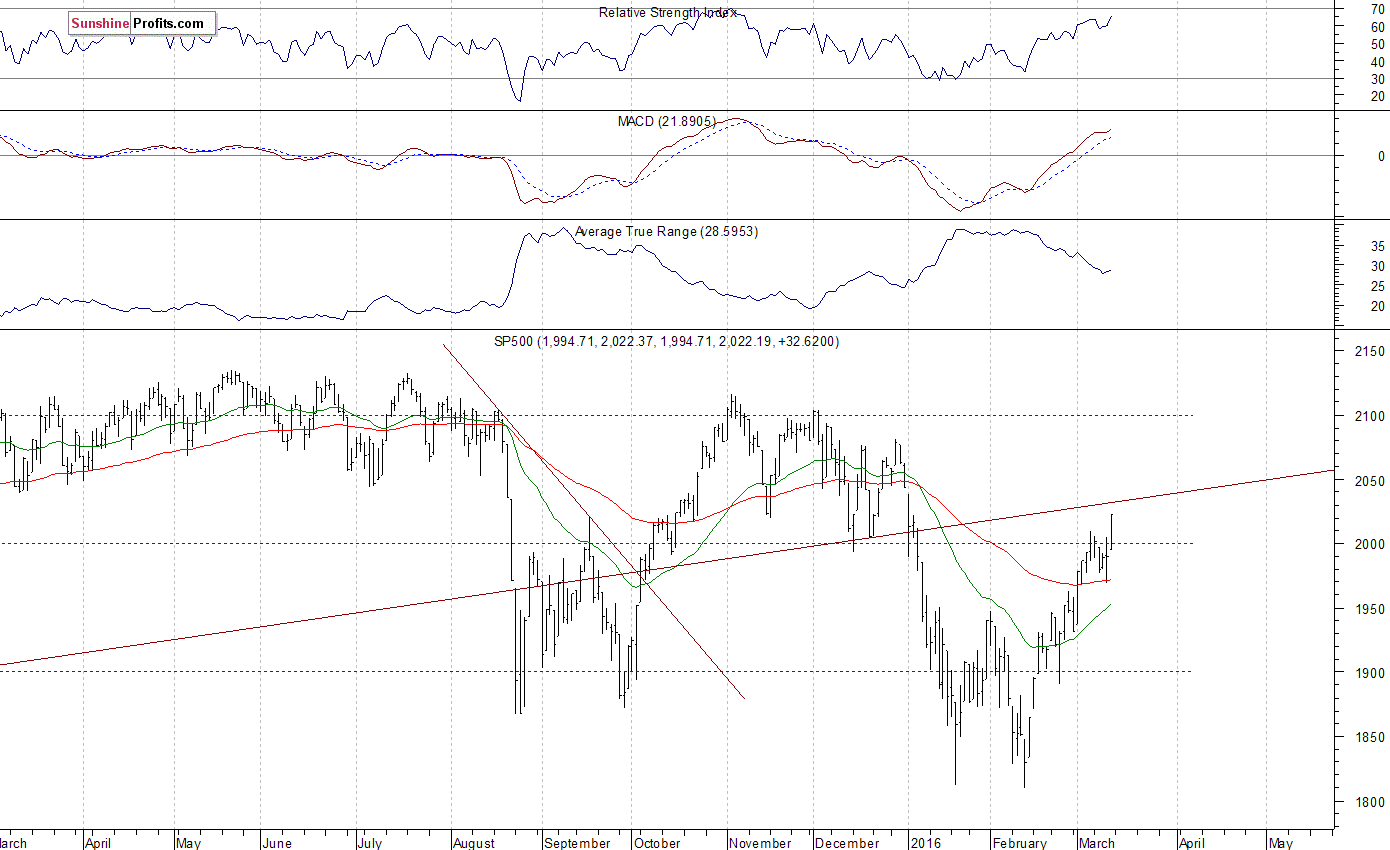Click the ATR axis value 20
The image size is (1390, 850).
1377,306
